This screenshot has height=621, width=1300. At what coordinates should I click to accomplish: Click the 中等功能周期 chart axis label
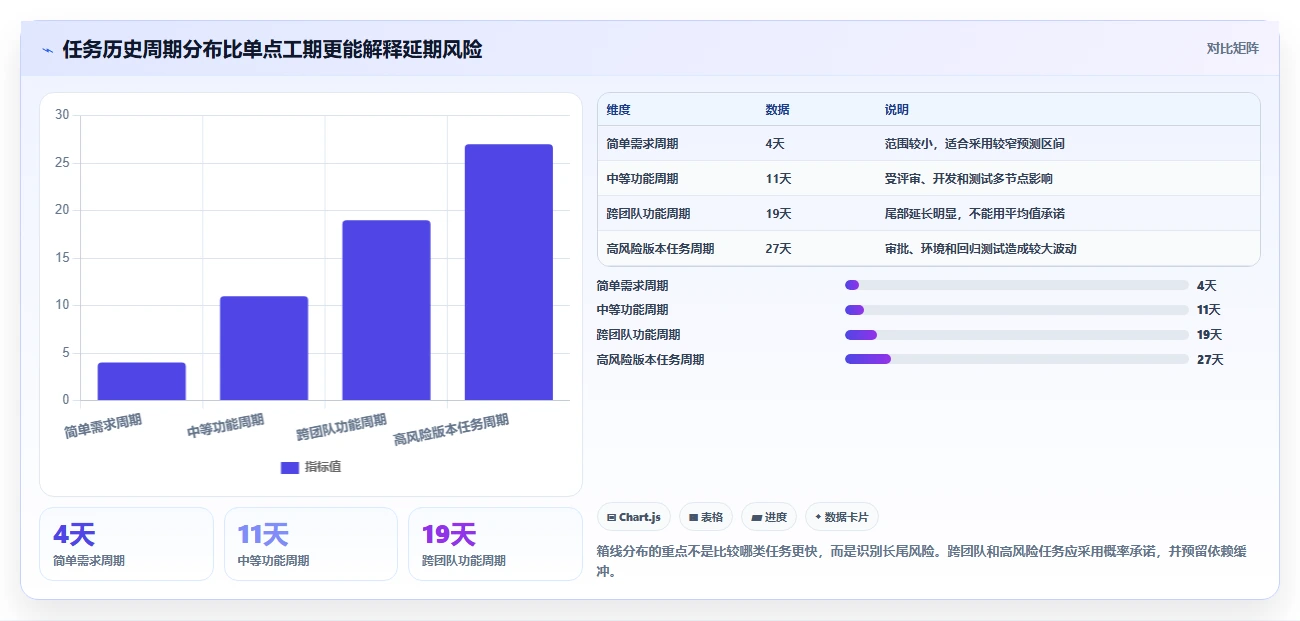tap(226, 427)
